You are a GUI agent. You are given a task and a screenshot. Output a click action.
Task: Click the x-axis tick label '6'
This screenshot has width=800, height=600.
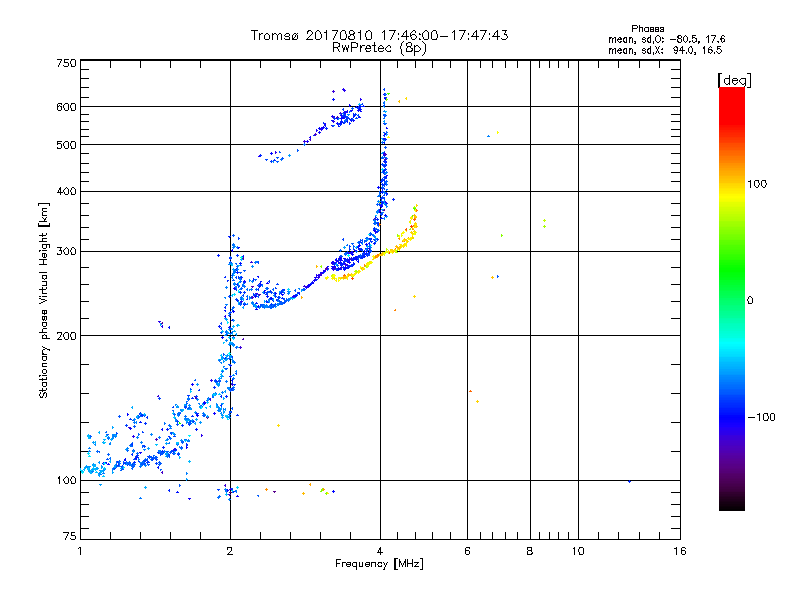pos(467,551)
